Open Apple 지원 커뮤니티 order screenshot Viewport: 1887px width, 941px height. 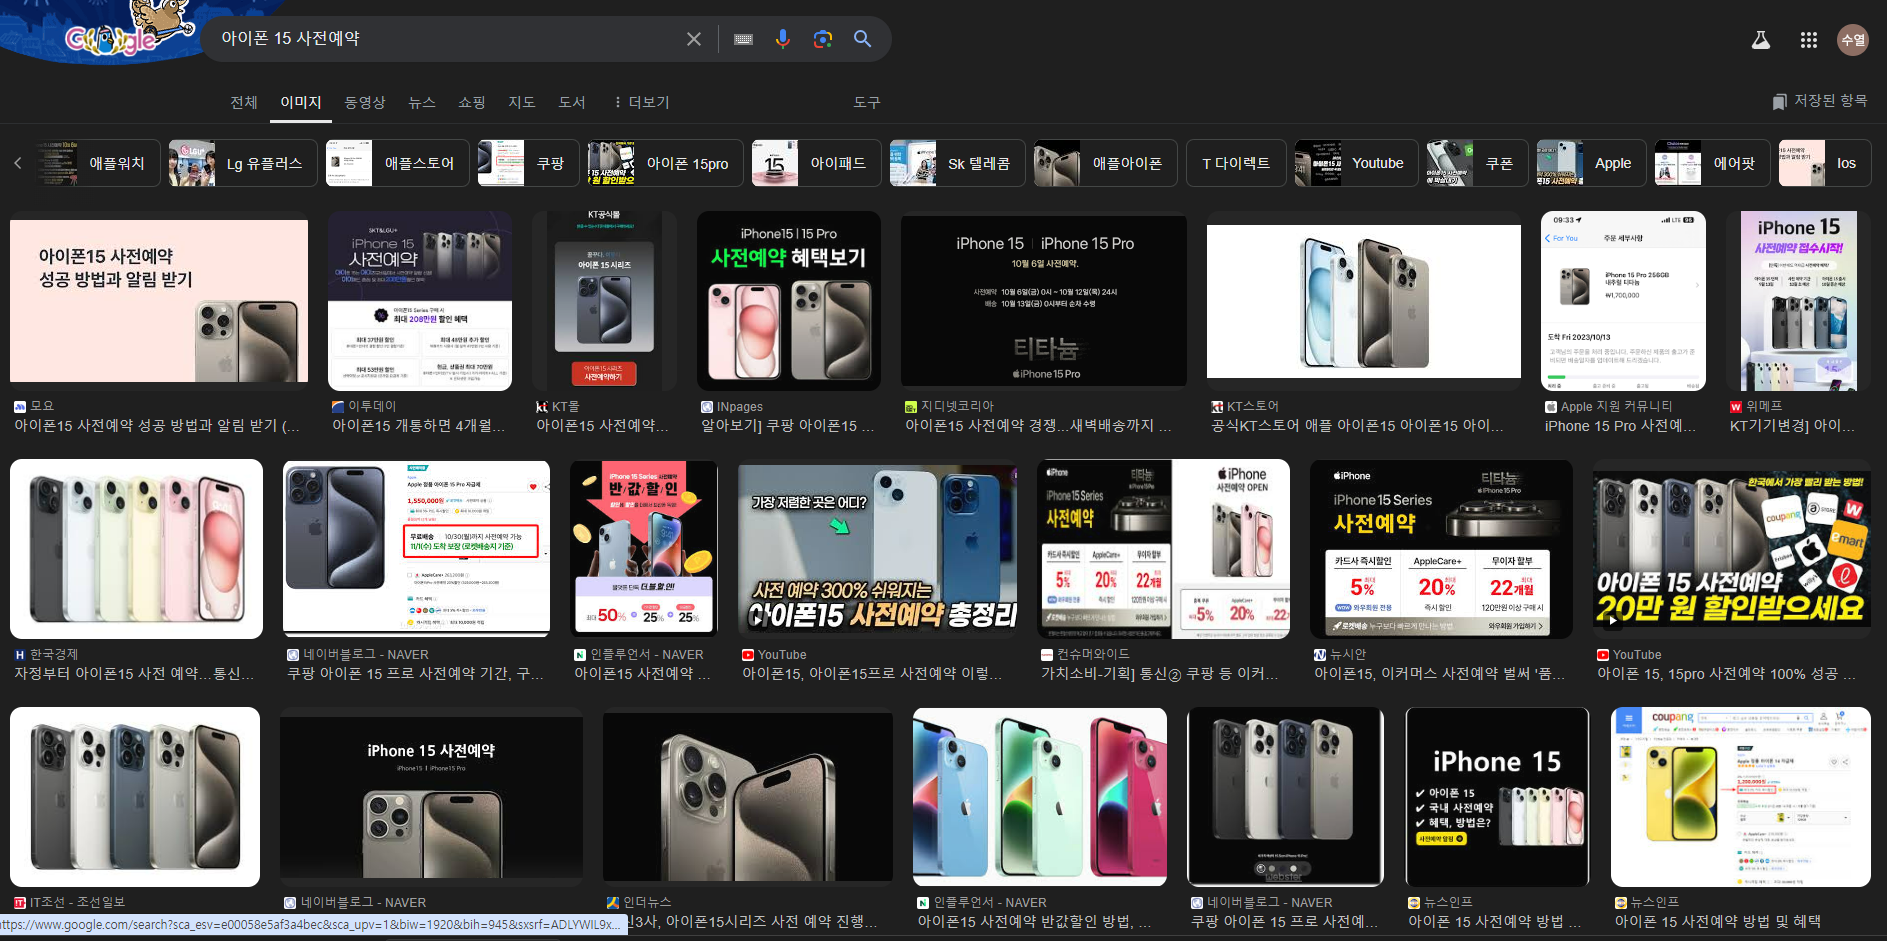pyautogui.click(x=1623, y=301)
